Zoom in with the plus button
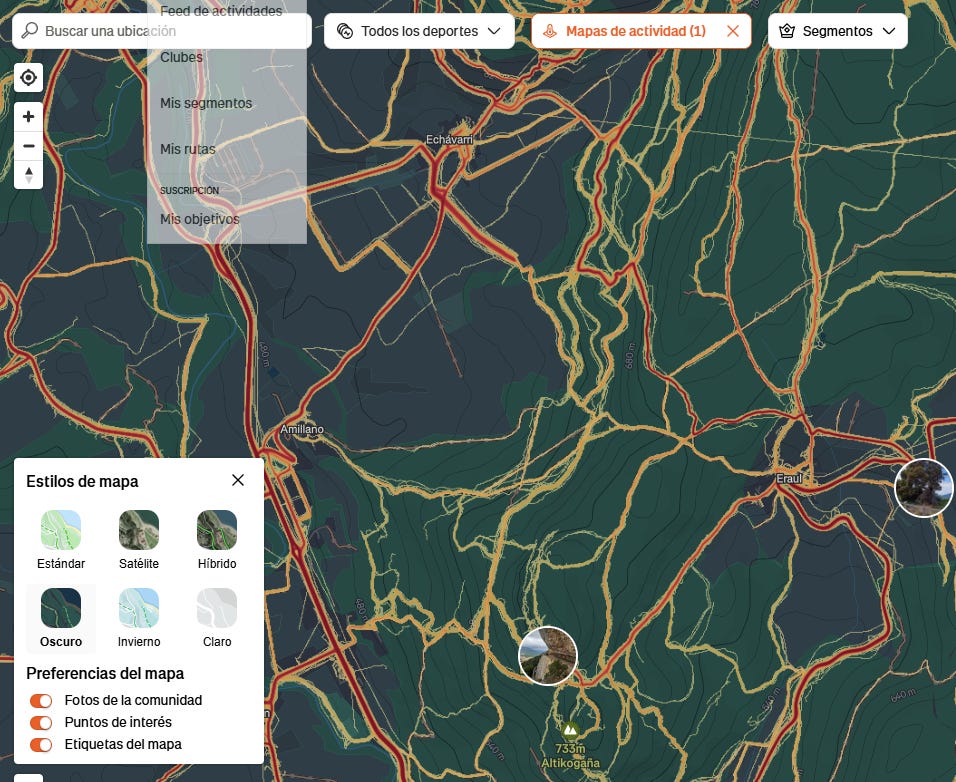Viewport: 956px width, 782px height. (x=29, y=116)
